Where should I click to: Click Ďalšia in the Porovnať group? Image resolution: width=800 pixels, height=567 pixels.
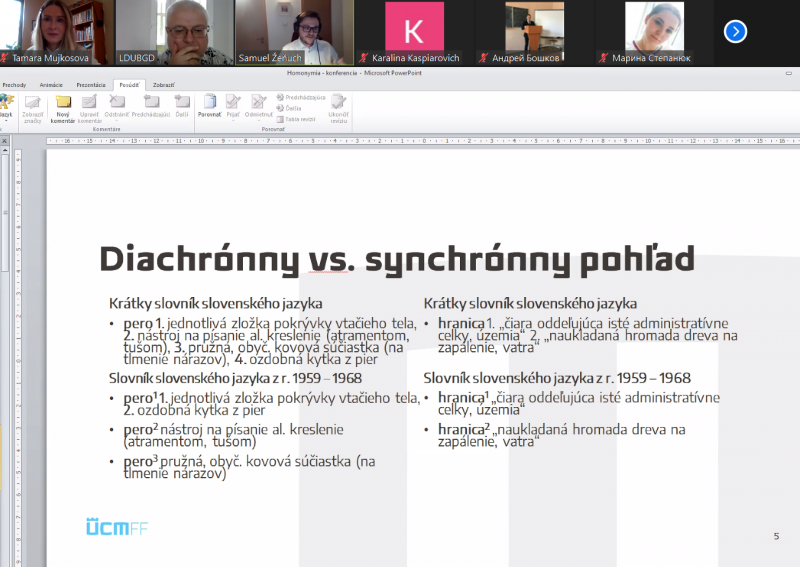pos(292,108)
